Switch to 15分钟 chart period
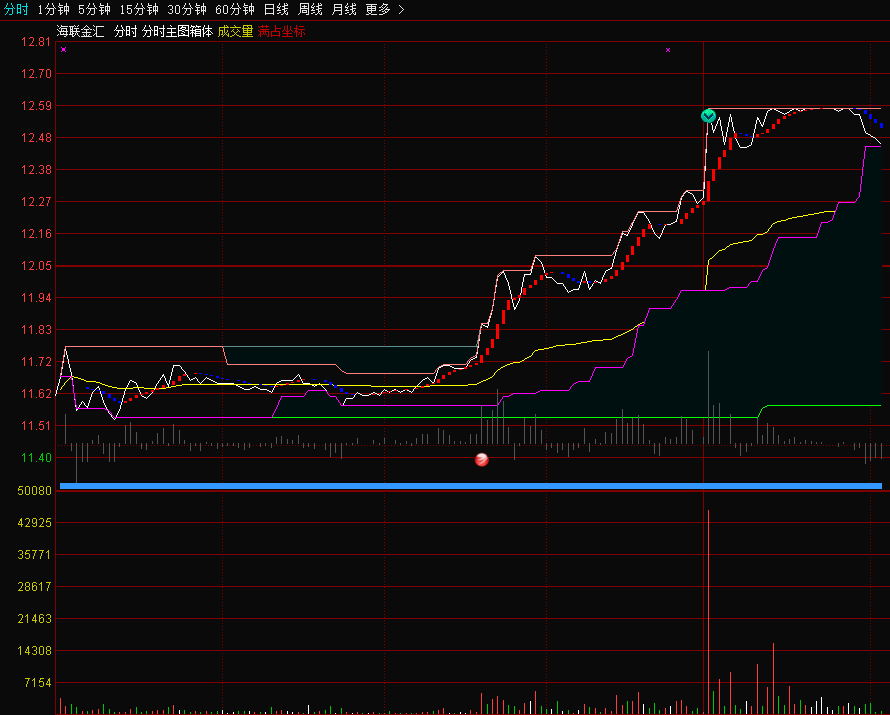This screenshot has width=890, height=715. tap(138, 10)
